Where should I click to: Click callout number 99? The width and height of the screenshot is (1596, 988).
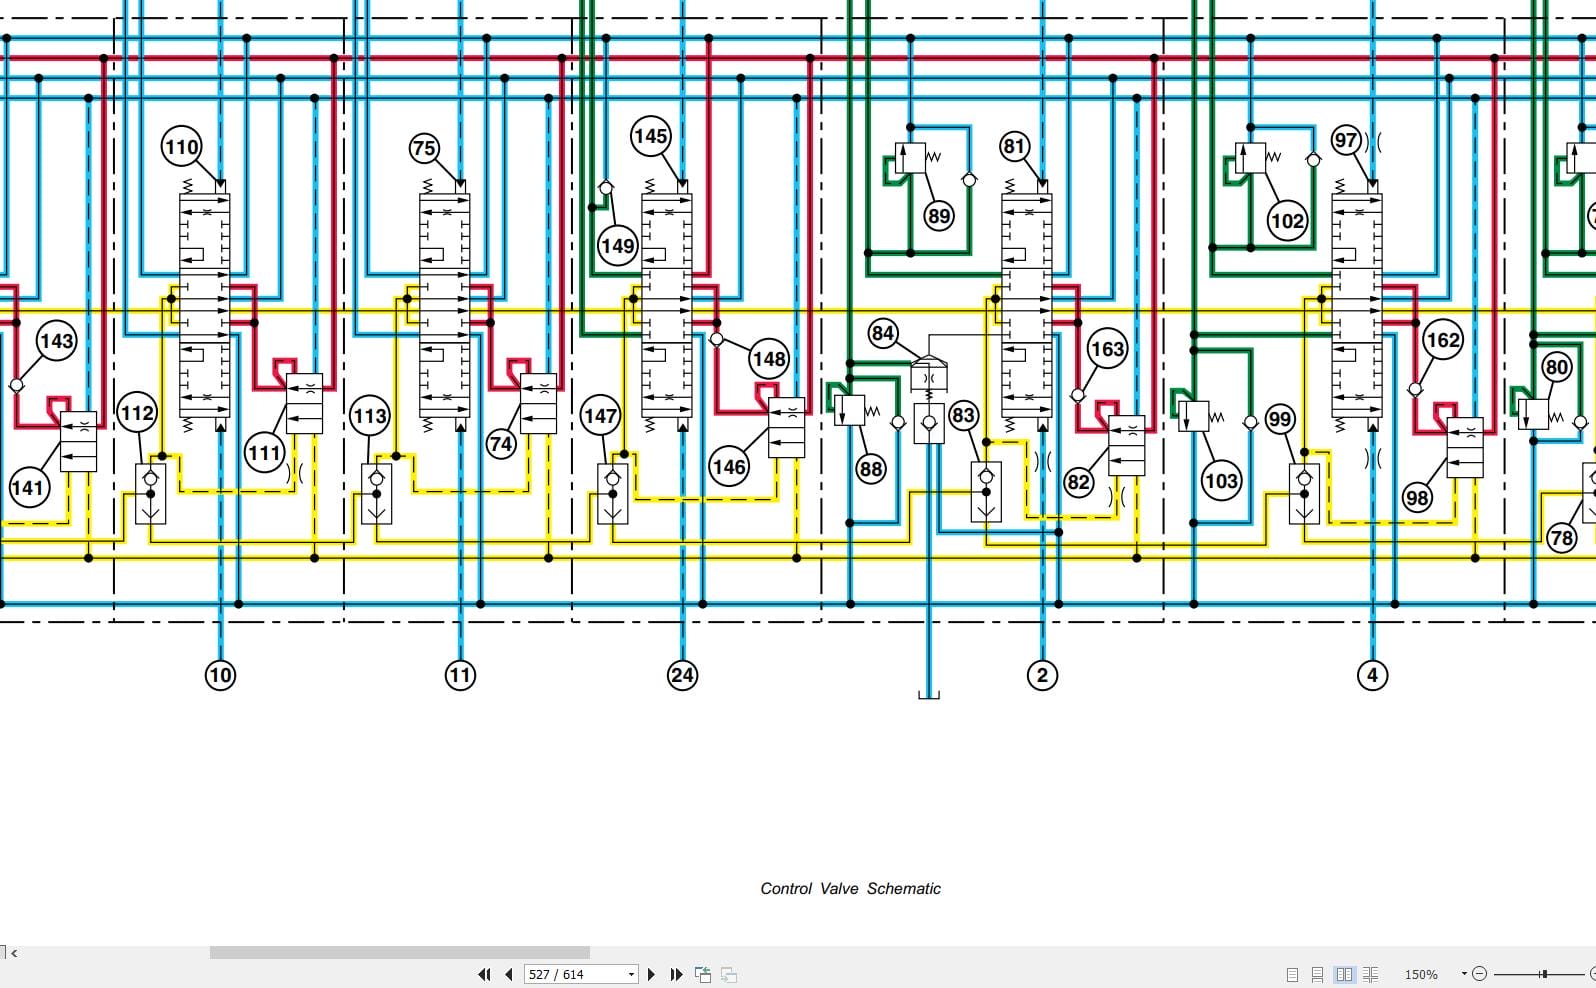1280,419
